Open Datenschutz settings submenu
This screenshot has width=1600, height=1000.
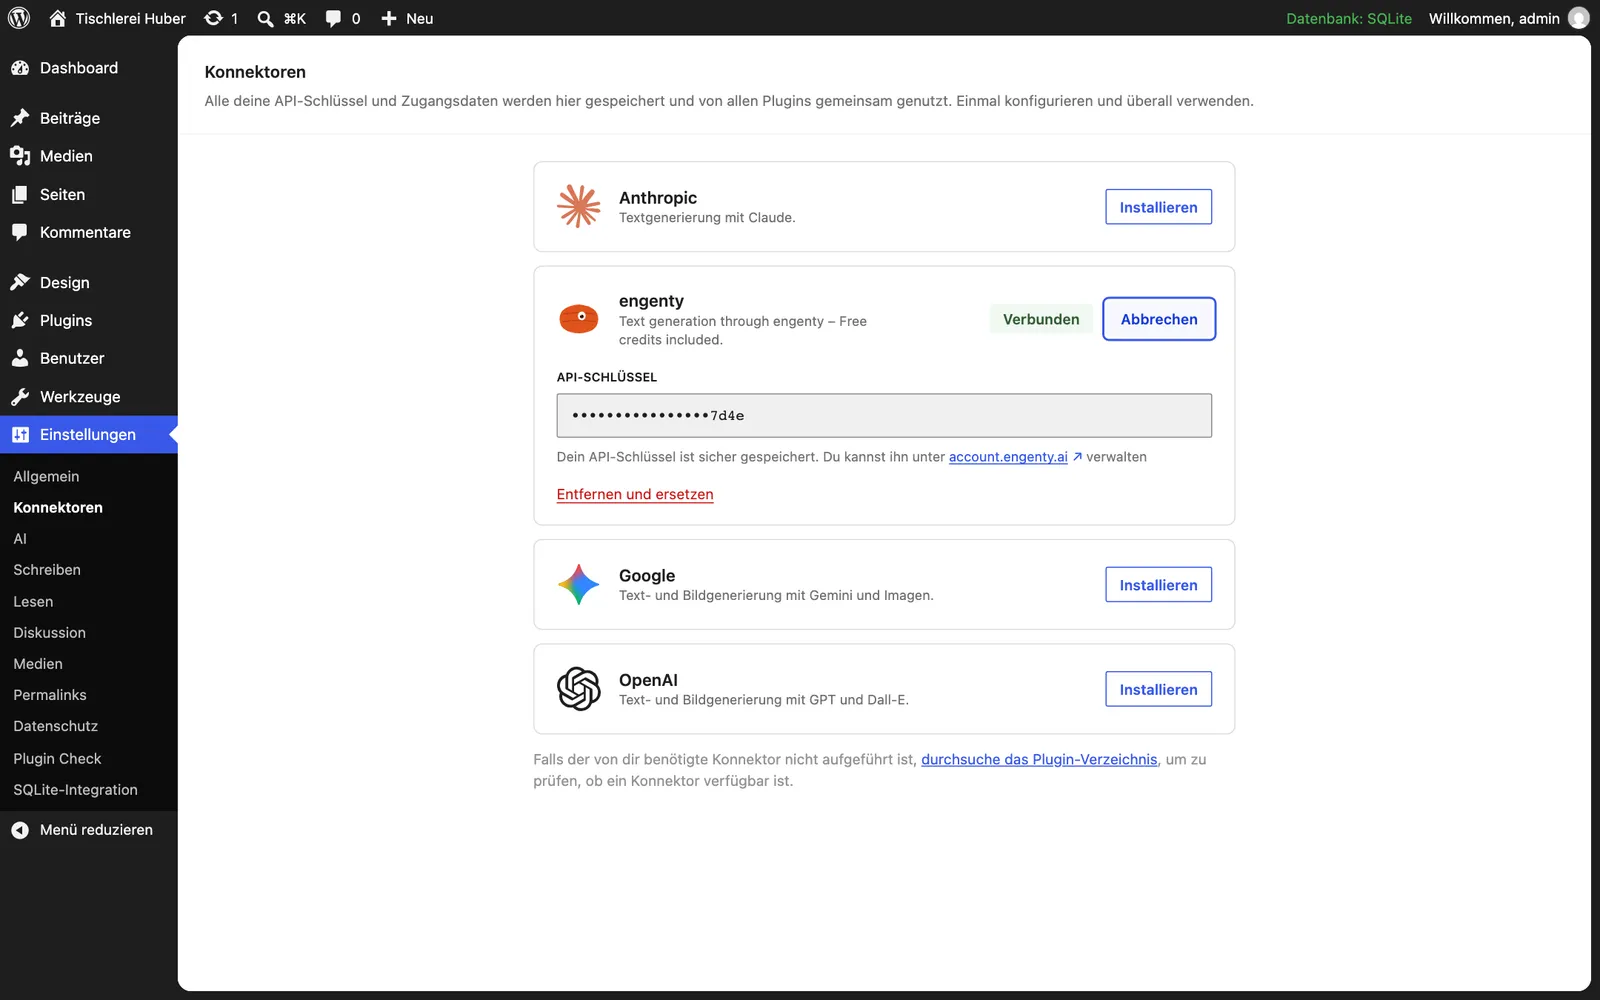(x=56, y=726)
